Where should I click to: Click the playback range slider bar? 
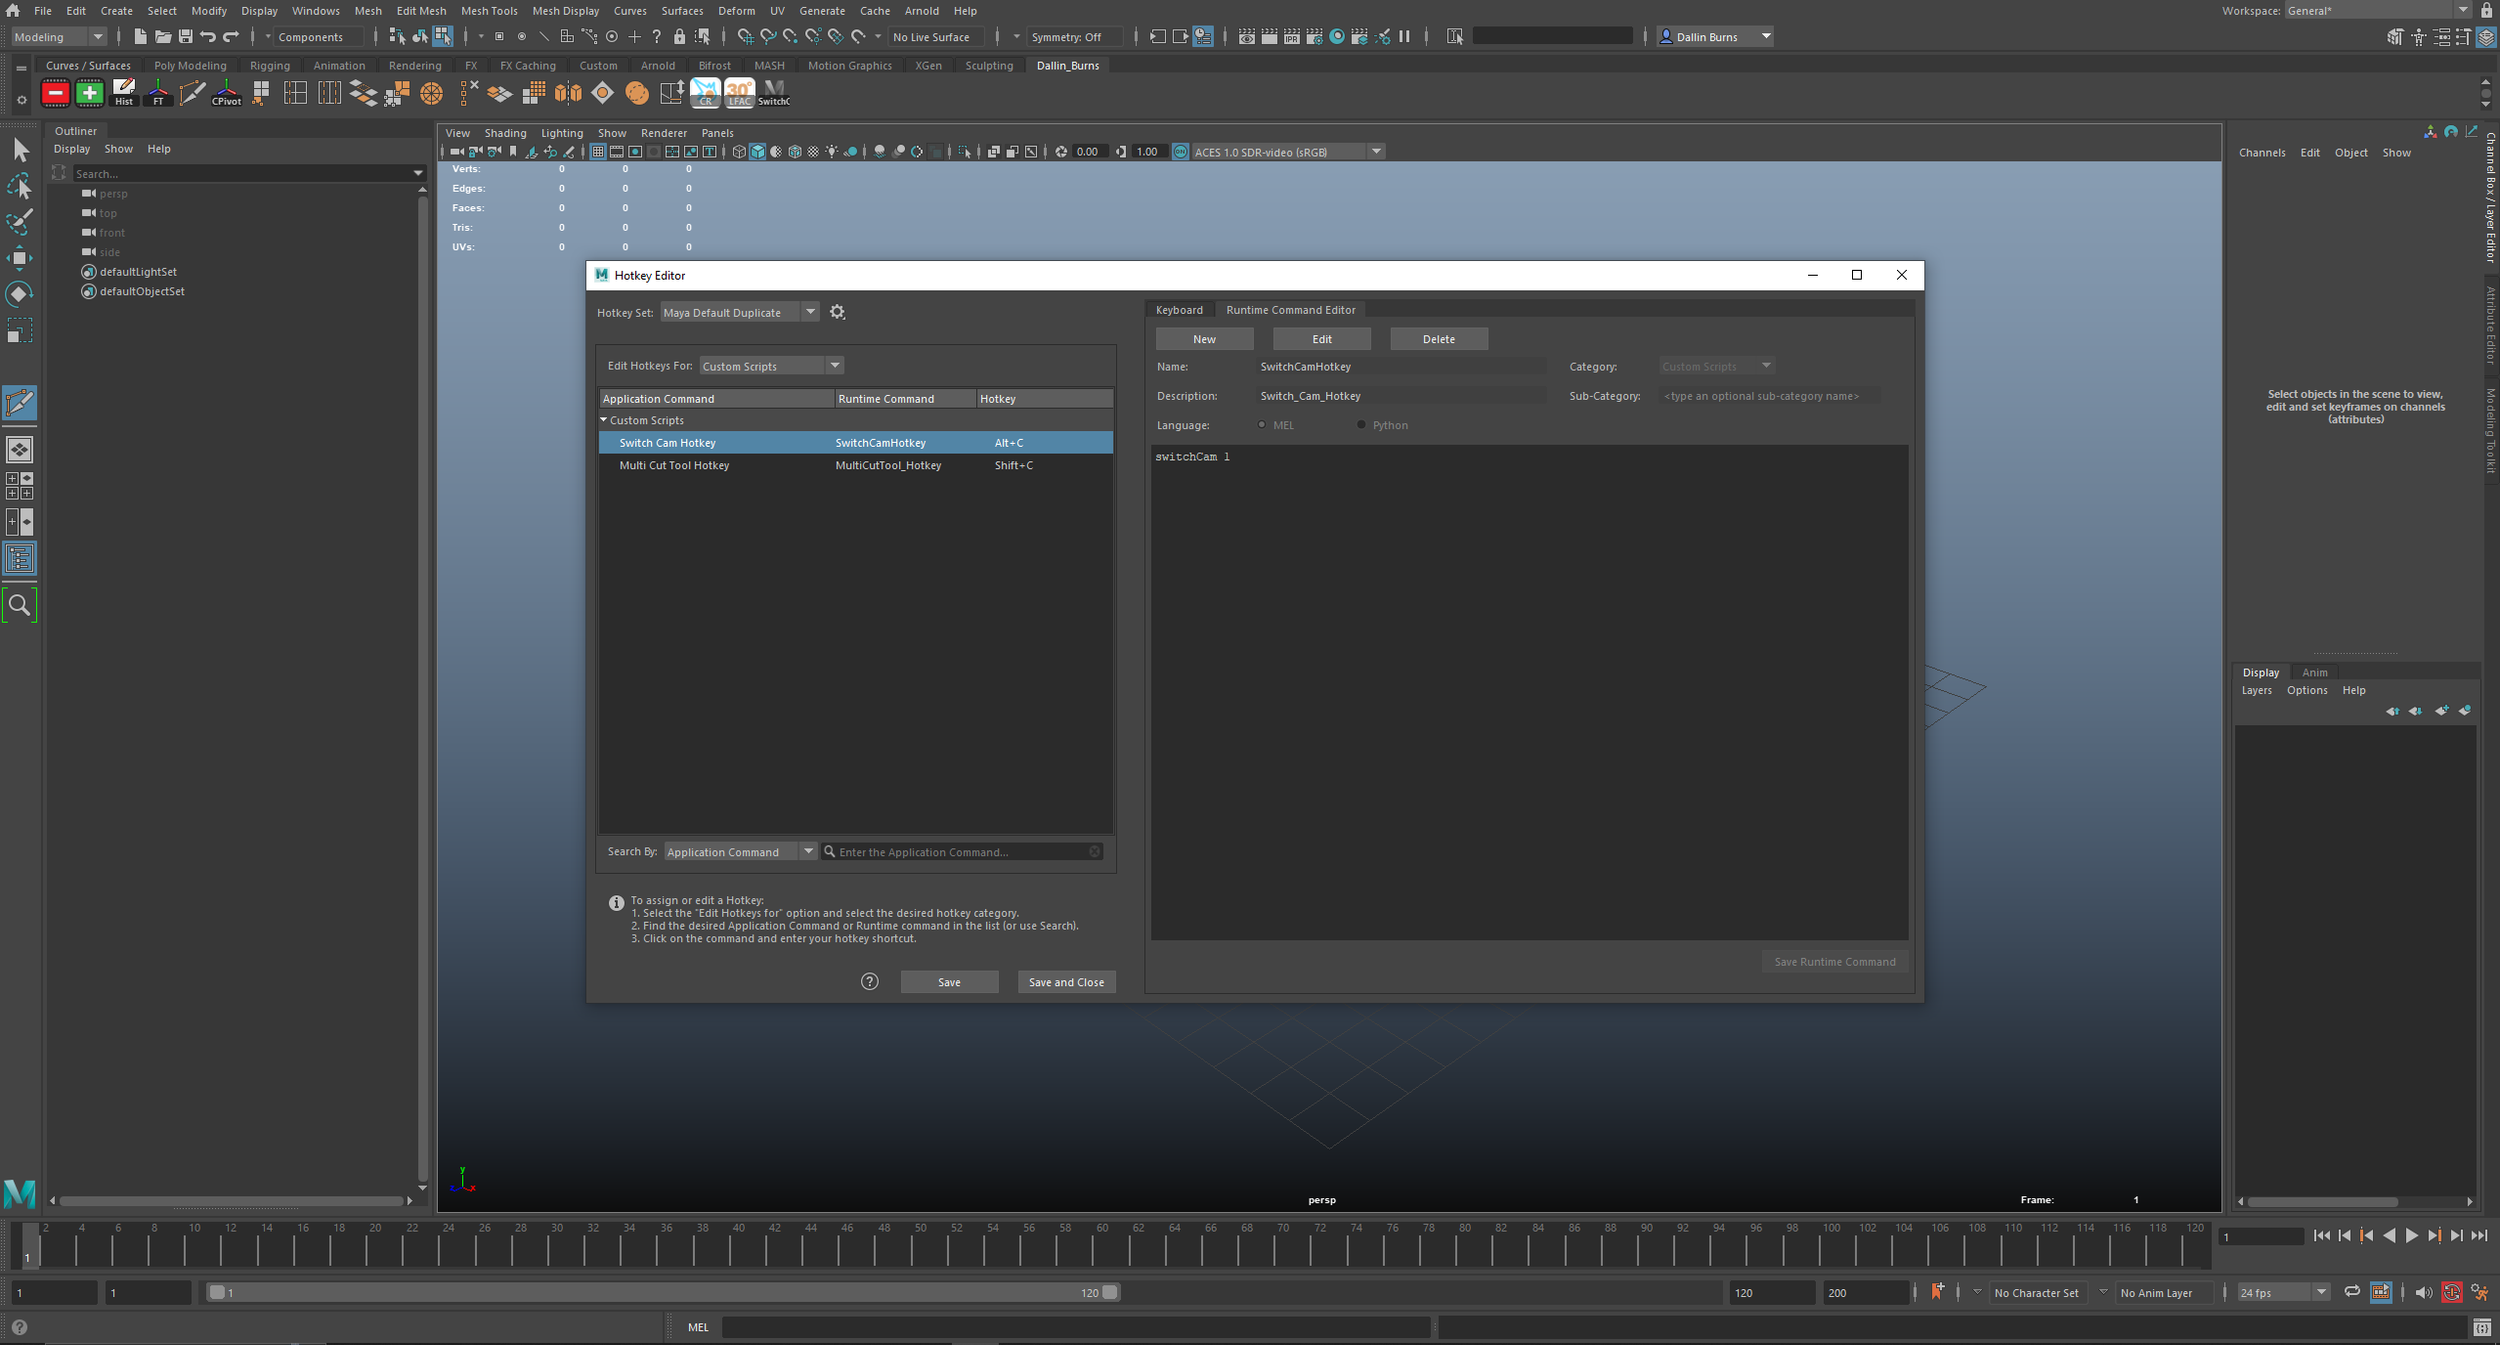[x=660, y=1293]
